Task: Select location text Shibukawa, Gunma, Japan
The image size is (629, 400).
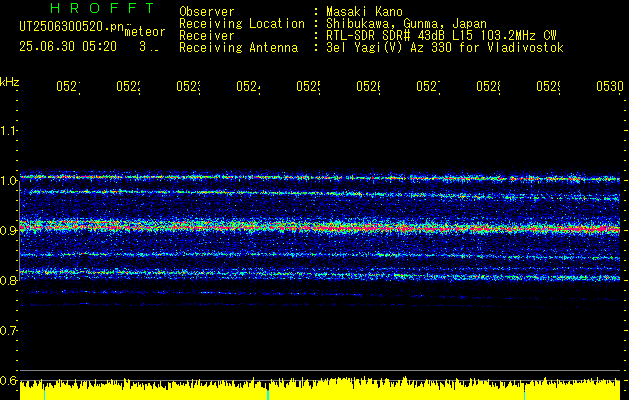Action: tap(406, 24)
